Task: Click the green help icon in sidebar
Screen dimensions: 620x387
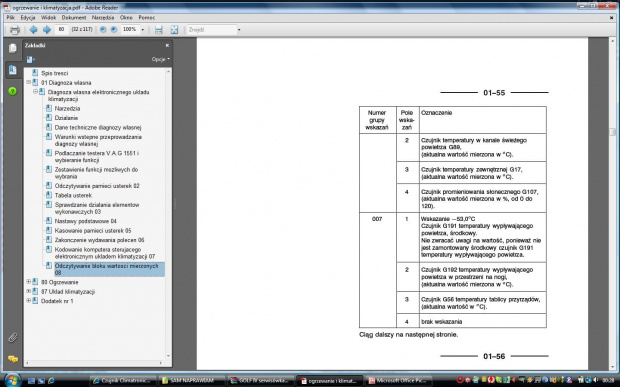Action: (13, 91)
